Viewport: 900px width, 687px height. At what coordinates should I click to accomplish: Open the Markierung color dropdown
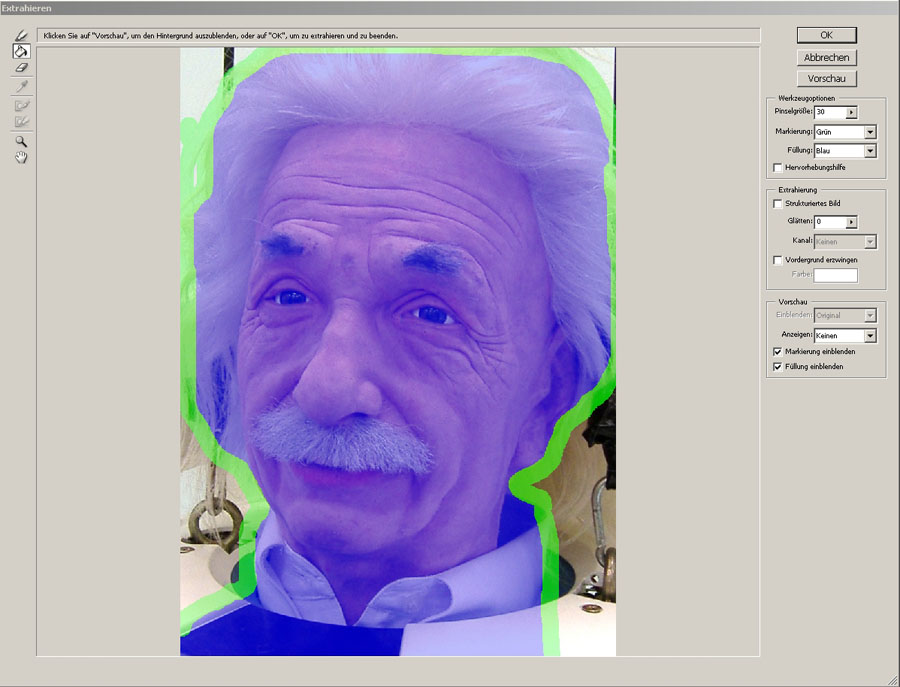tap(870, 132)
